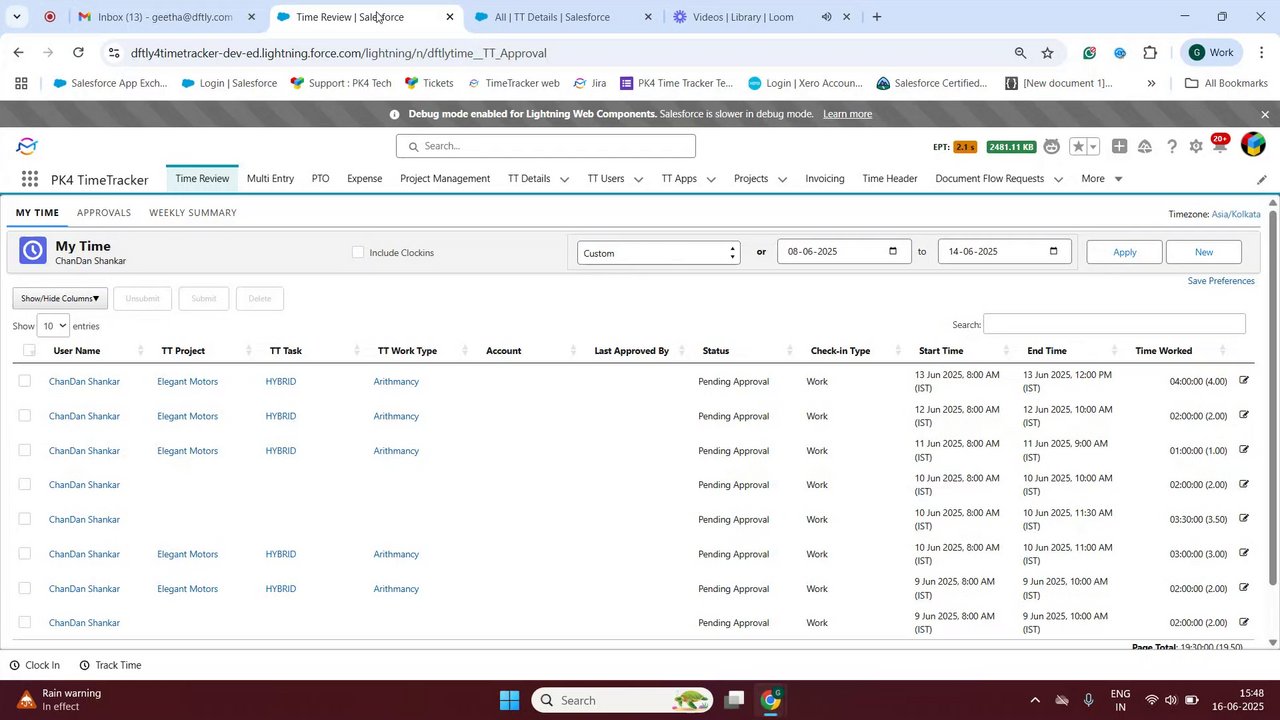The image size is (1280, 720).
Task: Open the Salesforce notifications bell
Action: (x=1219, y=147)
